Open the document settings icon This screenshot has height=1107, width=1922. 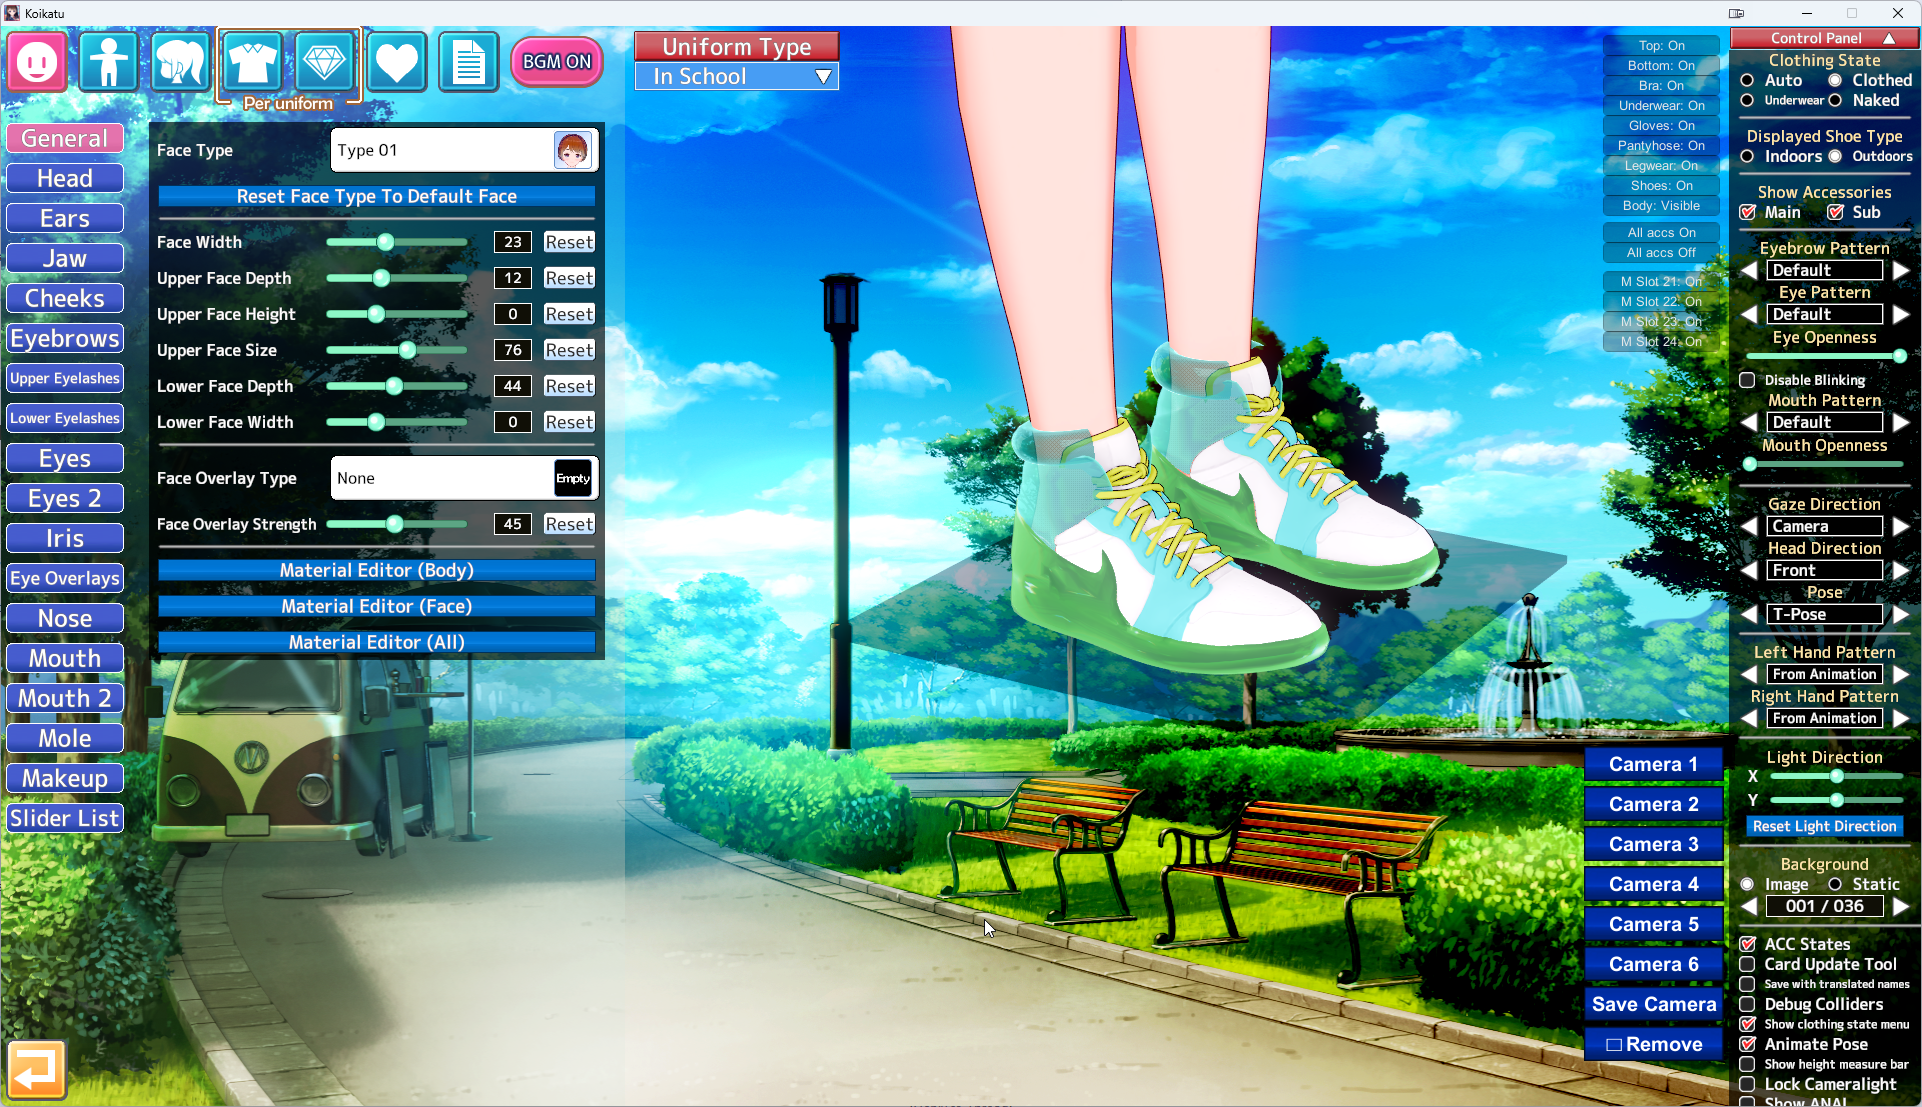click(468, 62)
